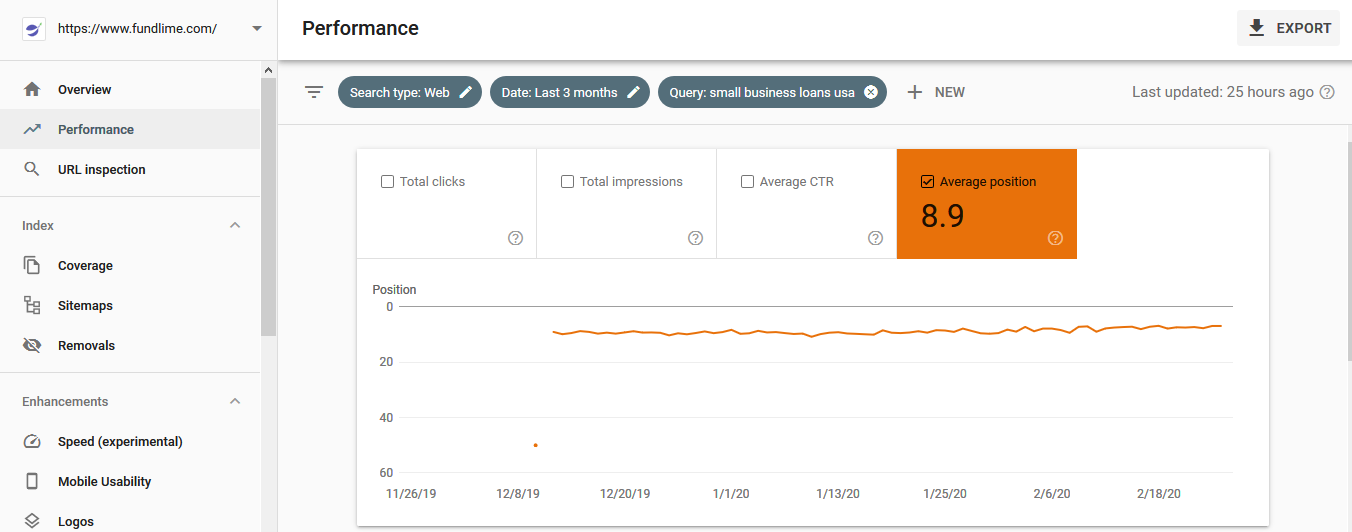Image resolution: width=1352 pixels, height=532 pixels.
Task: Enable the Total impressions checkbox
Action: pos(567,182)
